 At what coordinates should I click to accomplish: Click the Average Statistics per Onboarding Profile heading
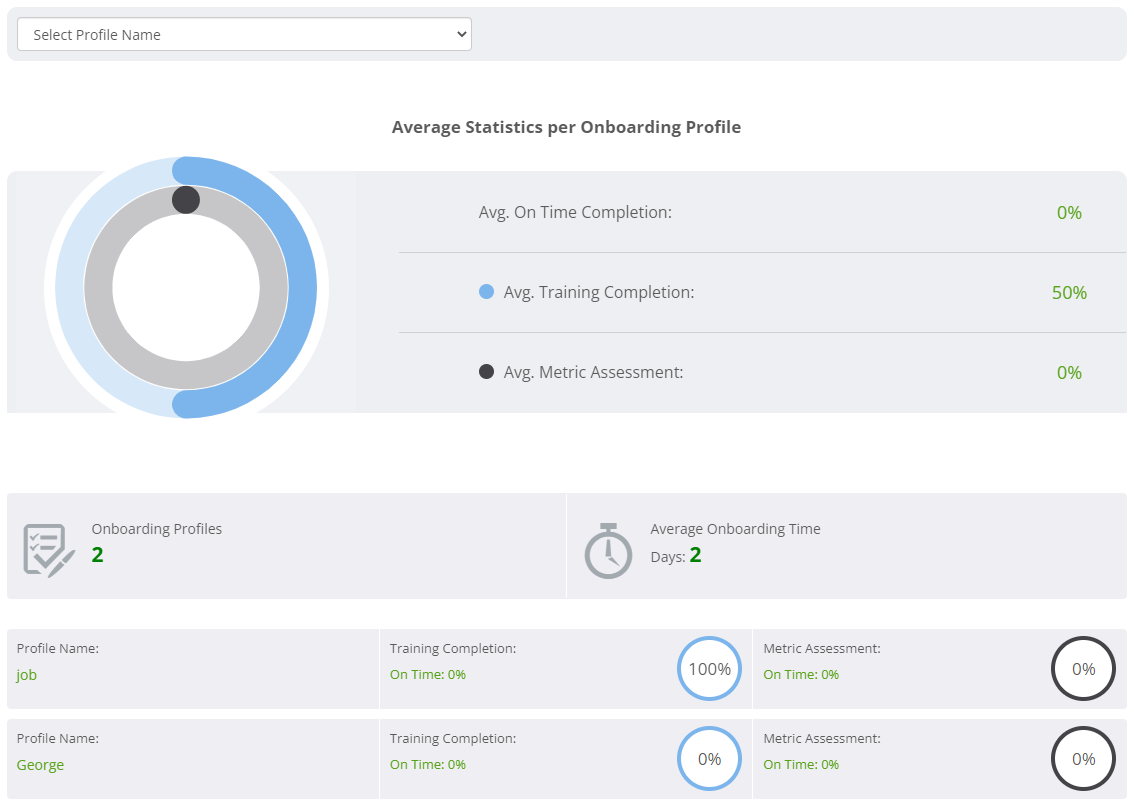pos(566,127)
